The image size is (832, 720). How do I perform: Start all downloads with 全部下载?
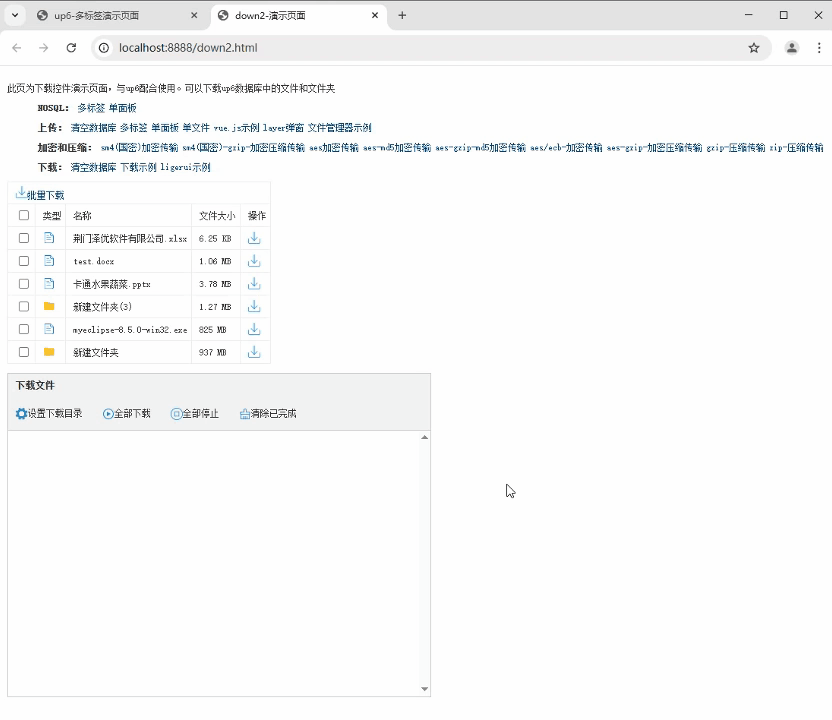click(x=127, y=414)
